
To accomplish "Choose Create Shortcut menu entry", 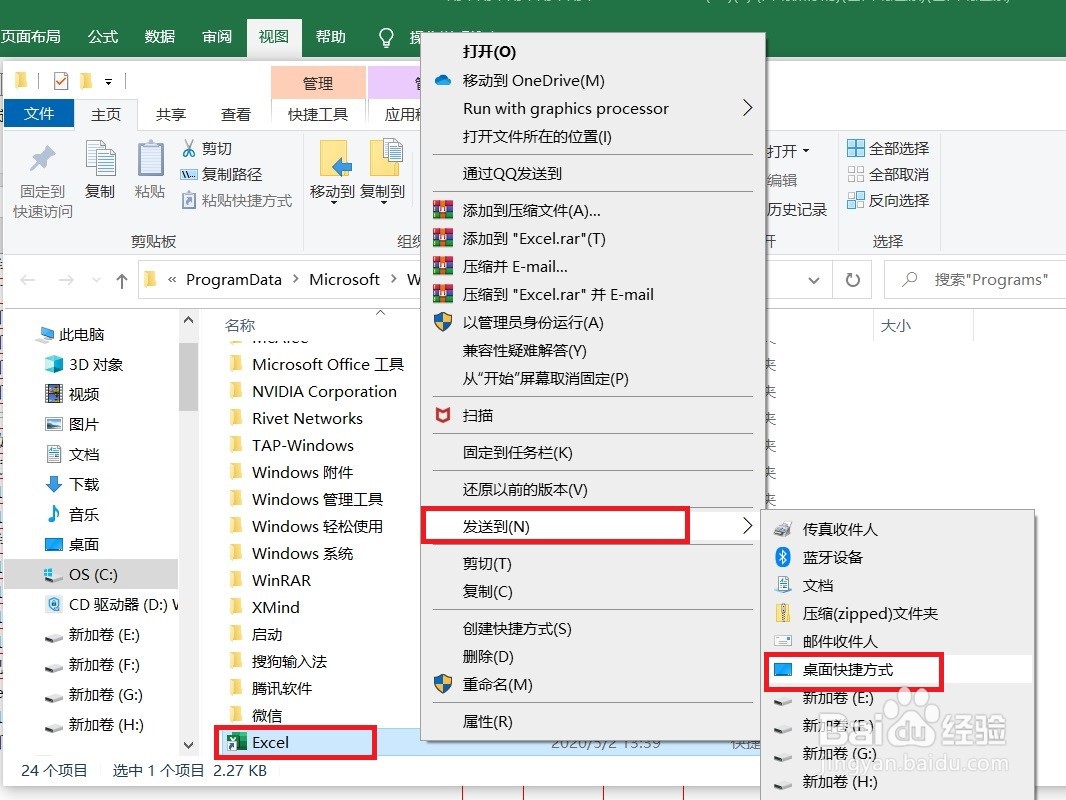I will tap(593, 629).
